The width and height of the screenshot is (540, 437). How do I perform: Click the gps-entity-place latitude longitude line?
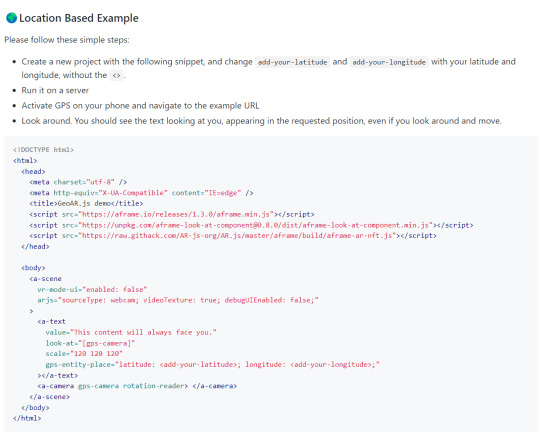pos(212,365)
